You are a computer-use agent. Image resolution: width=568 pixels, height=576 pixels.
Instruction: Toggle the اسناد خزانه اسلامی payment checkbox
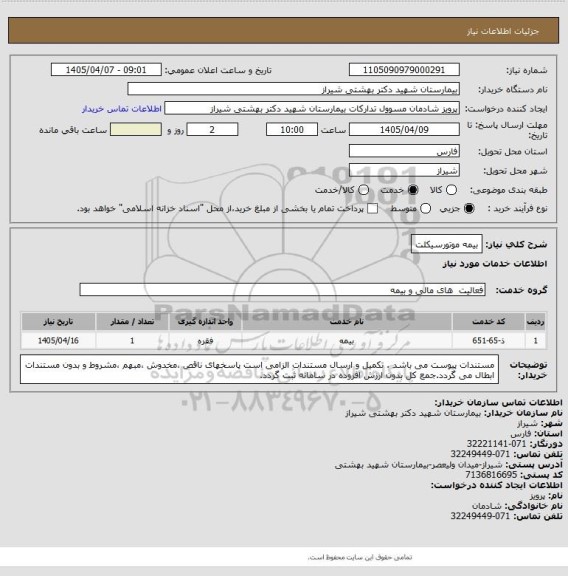click(373, 209)
